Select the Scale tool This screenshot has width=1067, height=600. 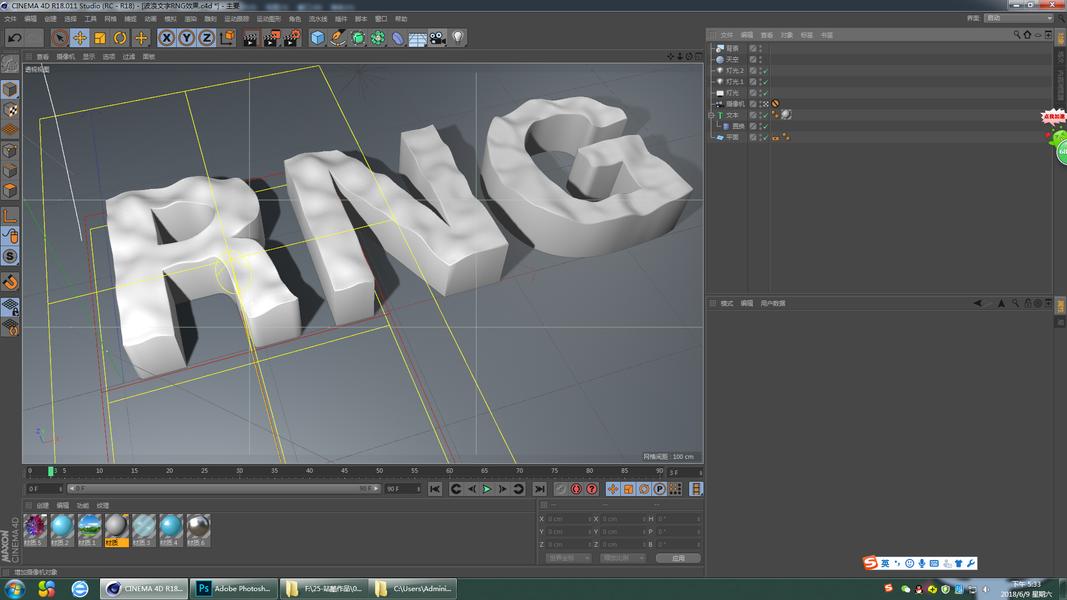coord(100,38)
